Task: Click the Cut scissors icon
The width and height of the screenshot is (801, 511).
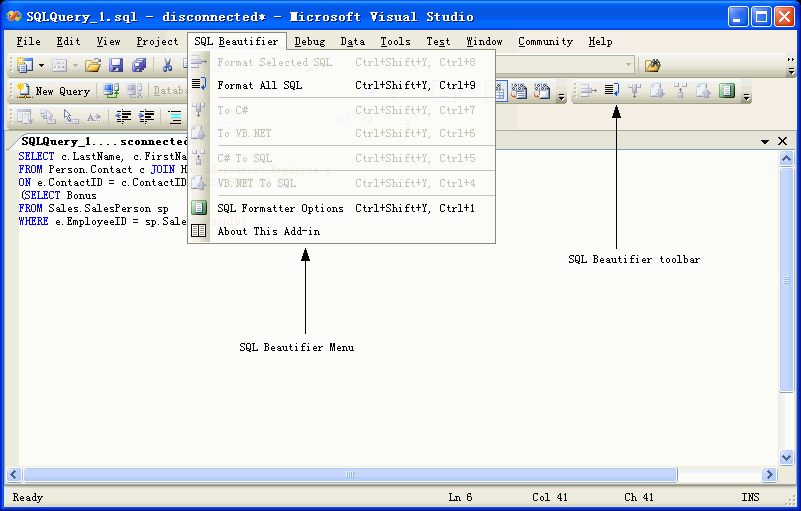Action: pos(167,65)
